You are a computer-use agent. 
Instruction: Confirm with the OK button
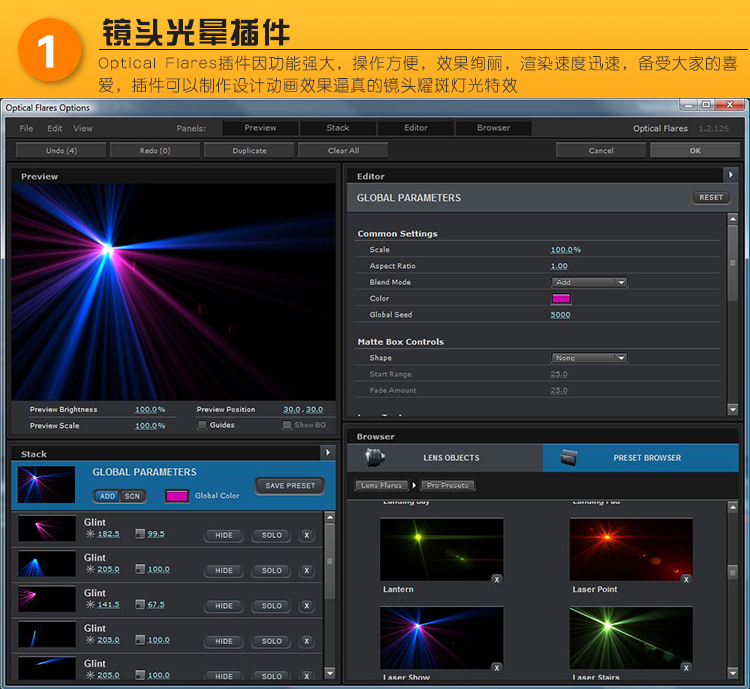695,150
